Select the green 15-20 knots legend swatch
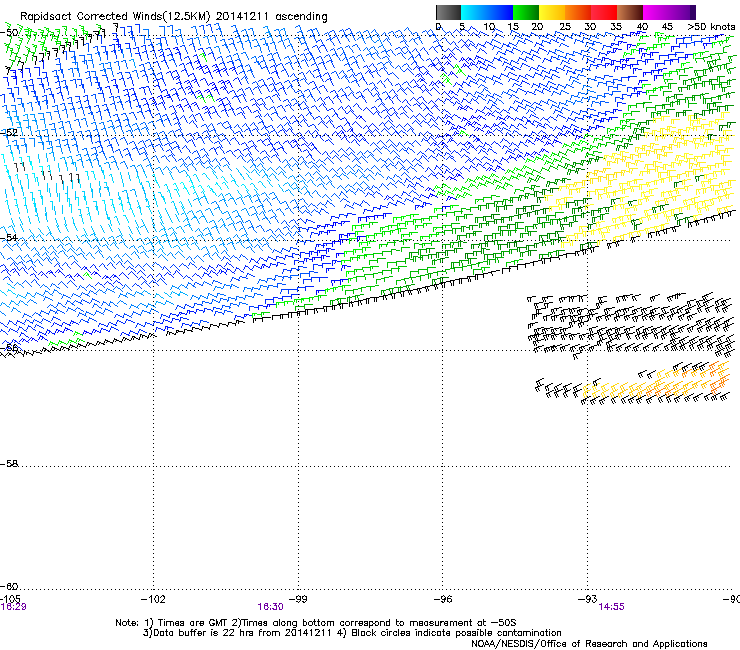 526,12
